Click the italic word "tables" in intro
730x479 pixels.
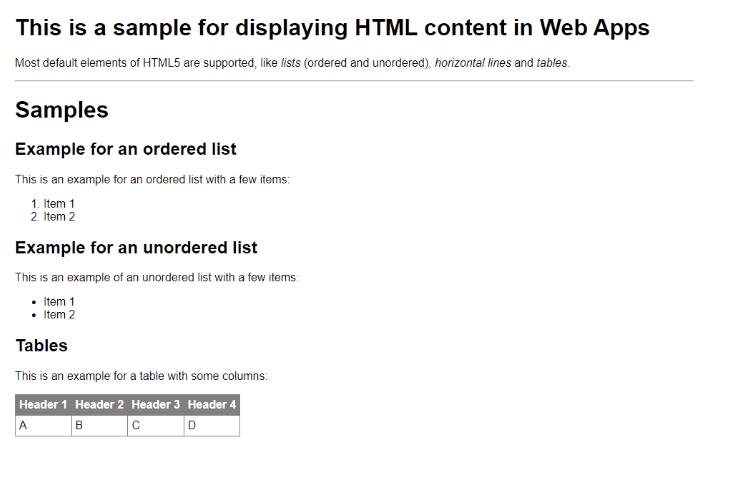pyautogui.click(x=552, y=63)
